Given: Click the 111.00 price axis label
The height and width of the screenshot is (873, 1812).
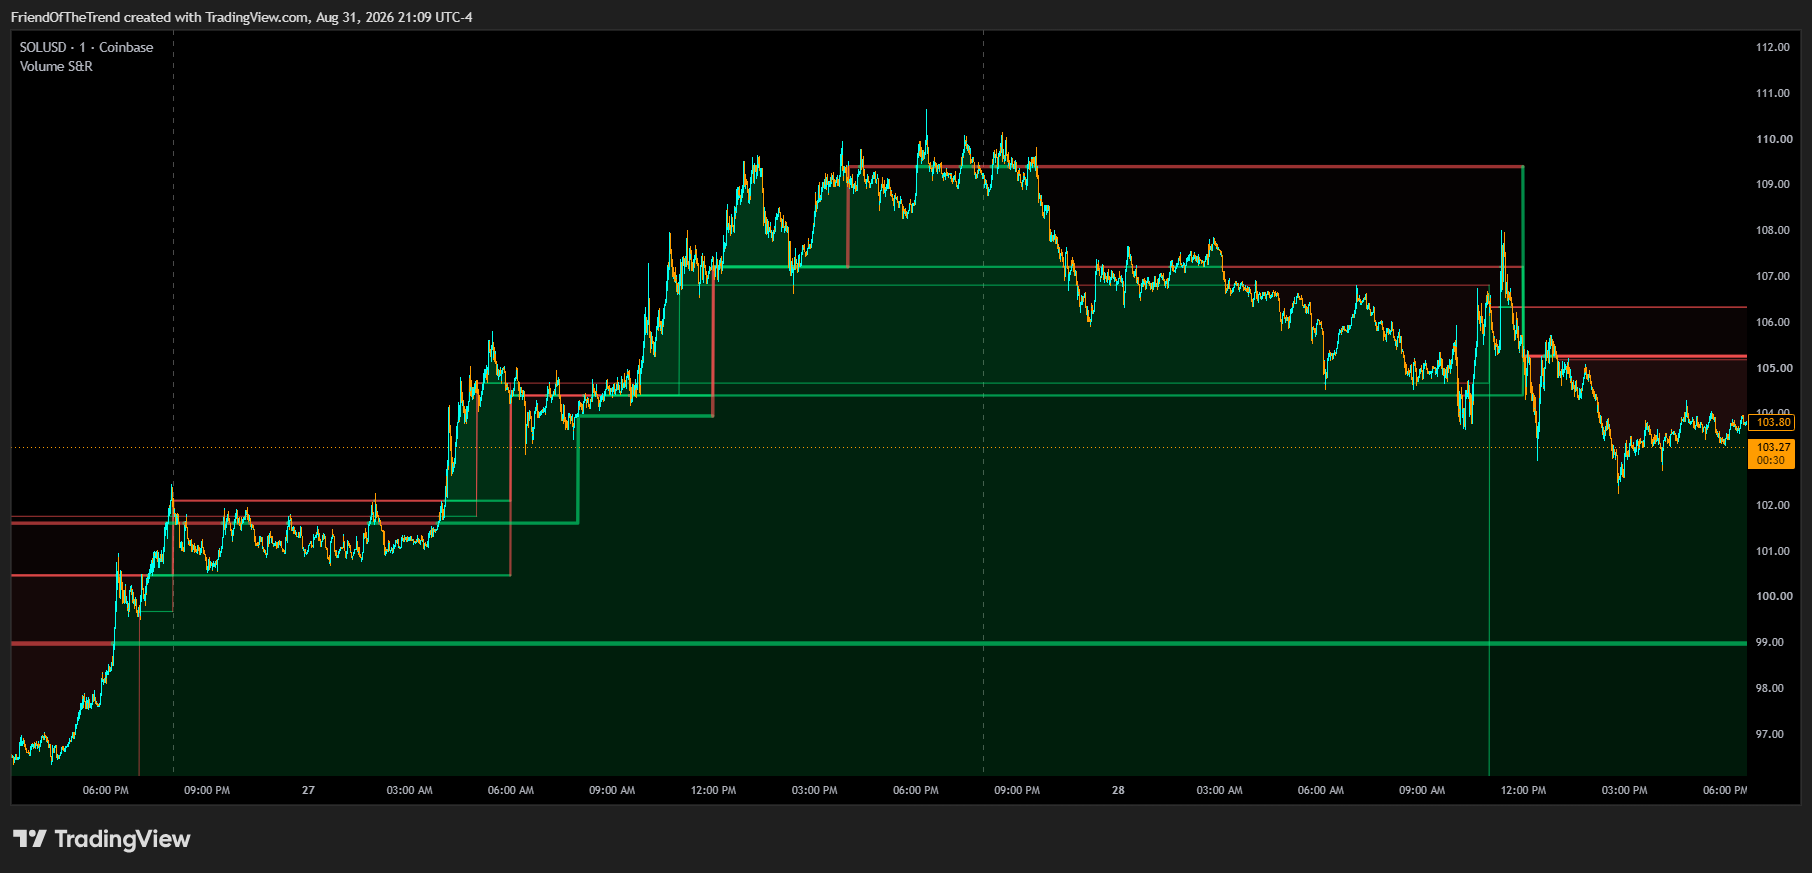Looking at the screenshot, I should tap(1773, 93).
